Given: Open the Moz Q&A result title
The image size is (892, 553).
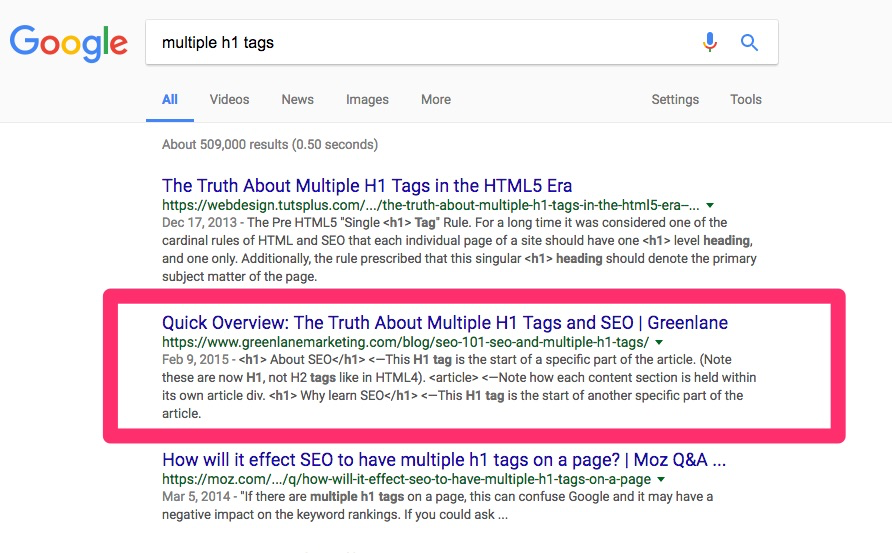Looking at the screenshot, I should point(444,460).
